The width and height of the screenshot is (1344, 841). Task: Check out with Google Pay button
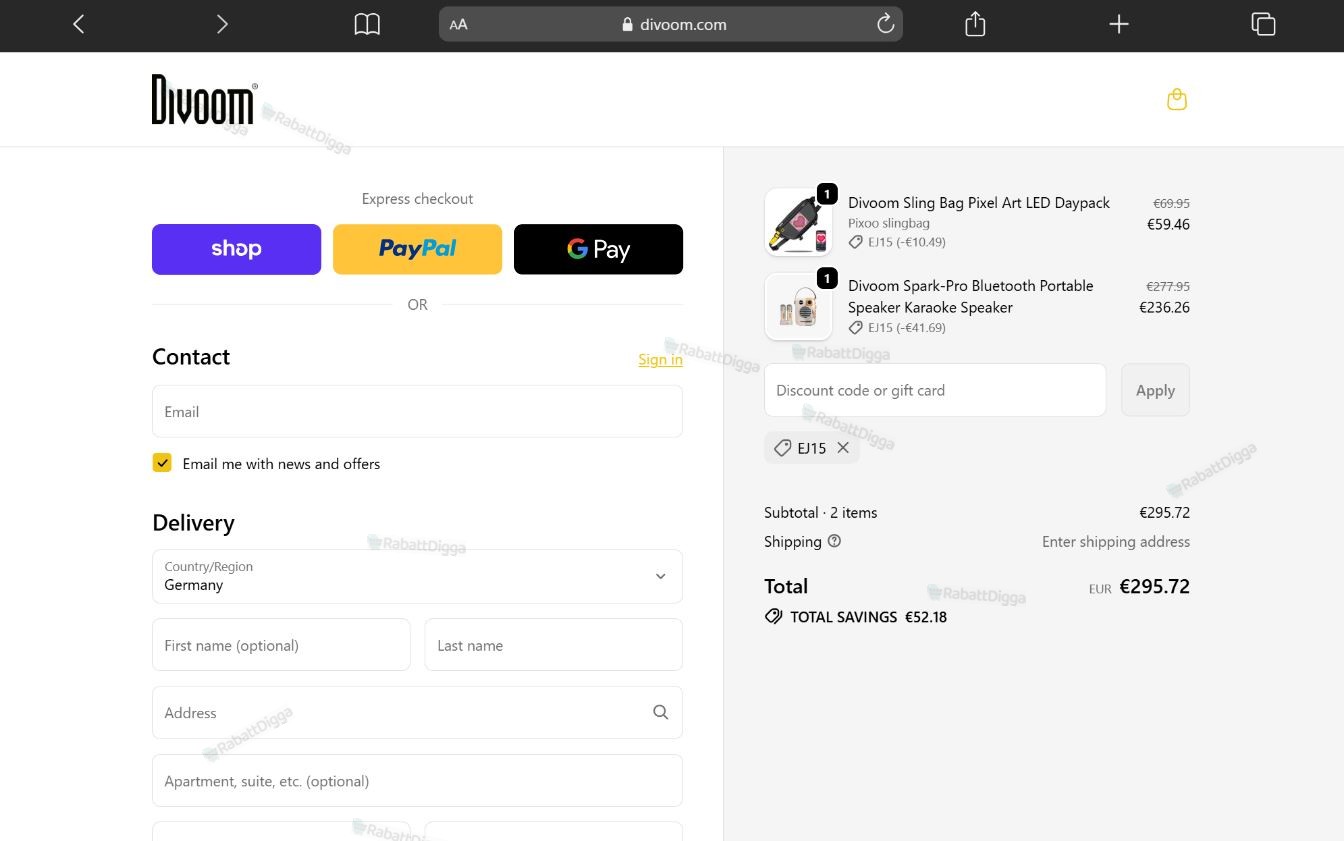[598, 249]
